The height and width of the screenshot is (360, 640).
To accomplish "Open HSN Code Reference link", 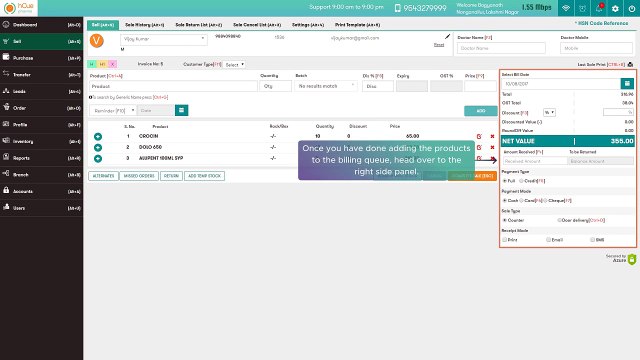I will (602, 23).
